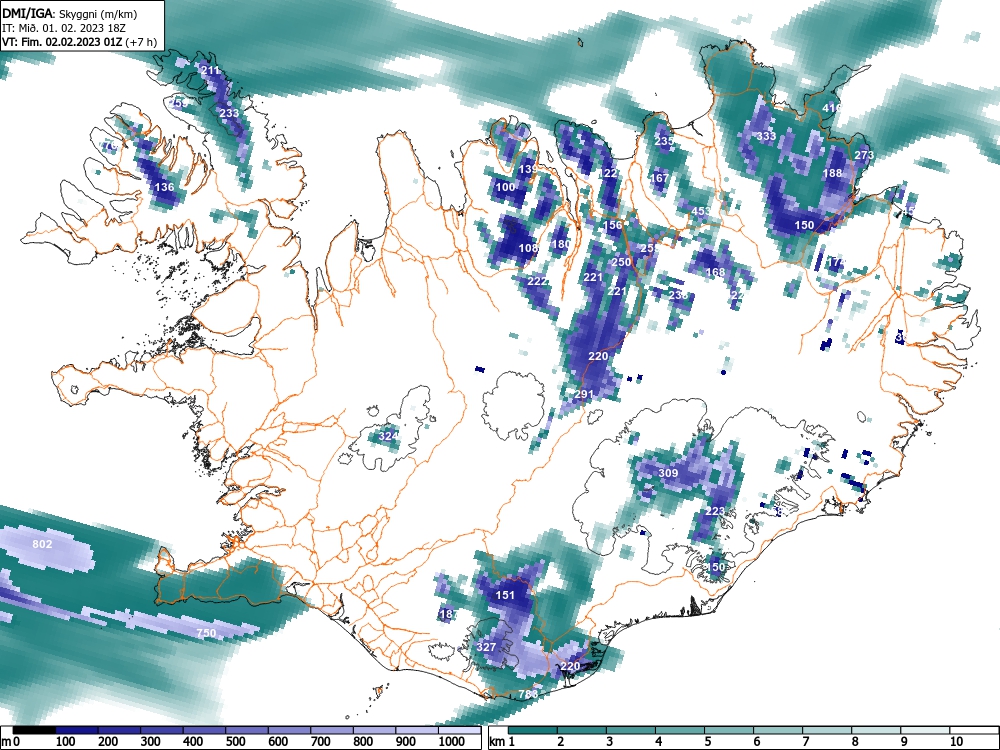Click the visibility value 167
Viewport: 1000px width, 750px height.
click(659, 178)
